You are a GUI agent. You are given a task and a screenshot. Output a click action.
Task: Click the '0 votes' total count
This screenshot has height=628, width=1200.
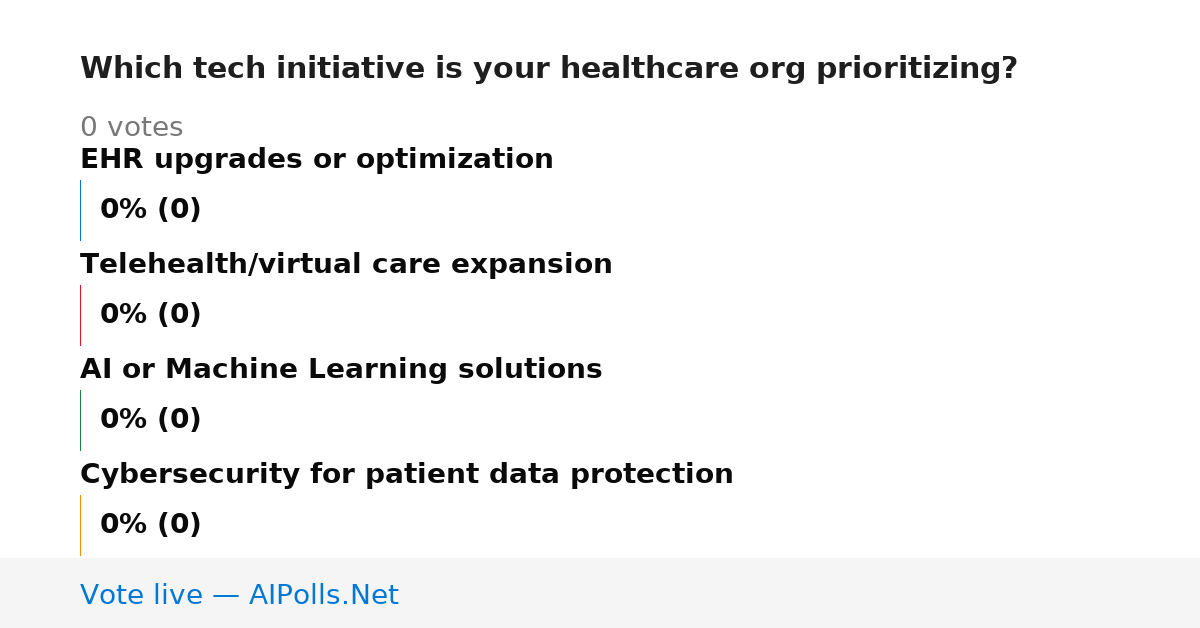pos(131,127)
